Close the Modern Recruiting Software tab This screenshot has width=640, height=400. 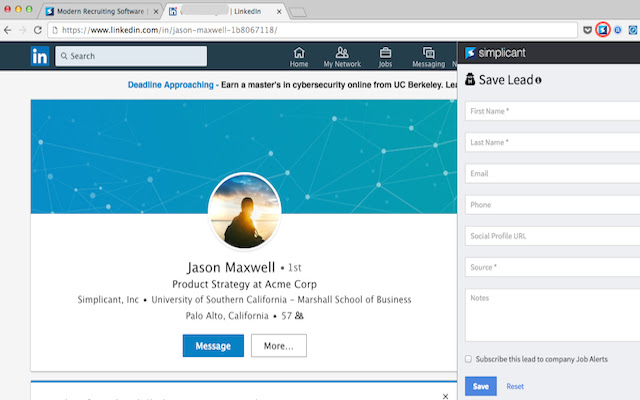pos(156,11)
